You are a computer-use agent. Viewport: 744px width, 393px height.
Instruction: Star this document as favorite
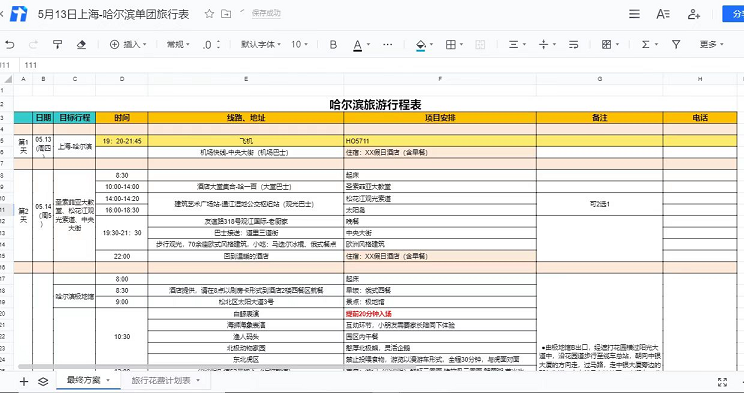209,14
